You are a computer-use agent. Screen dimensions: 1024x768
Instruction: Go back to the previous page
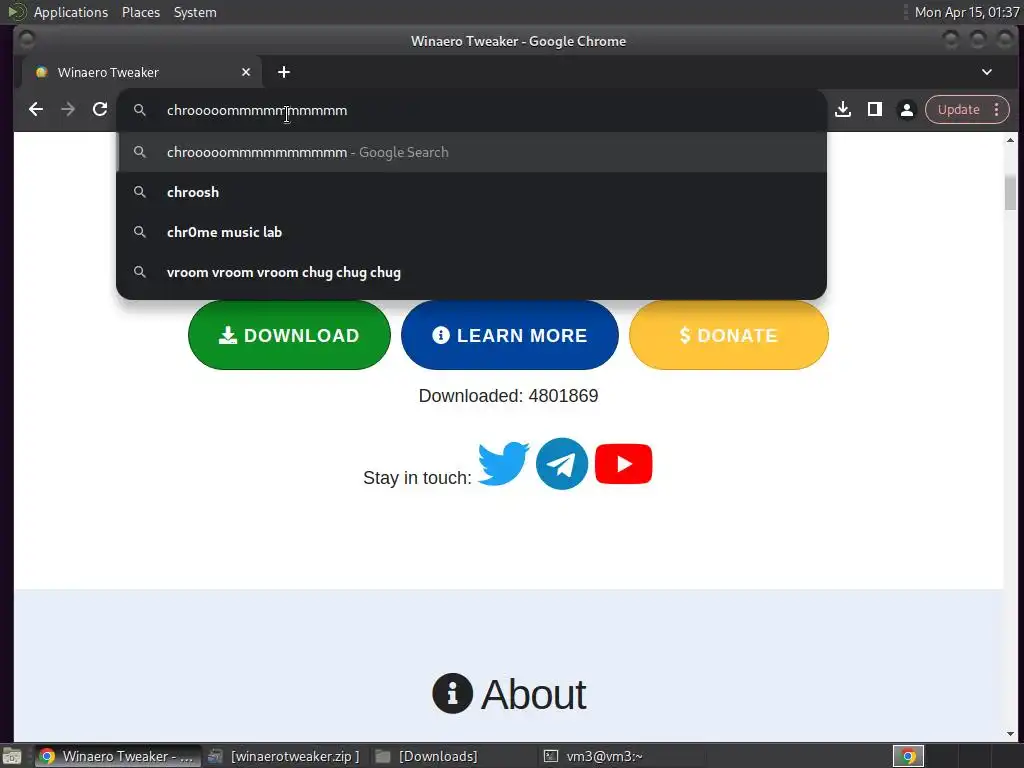(36, 110)
